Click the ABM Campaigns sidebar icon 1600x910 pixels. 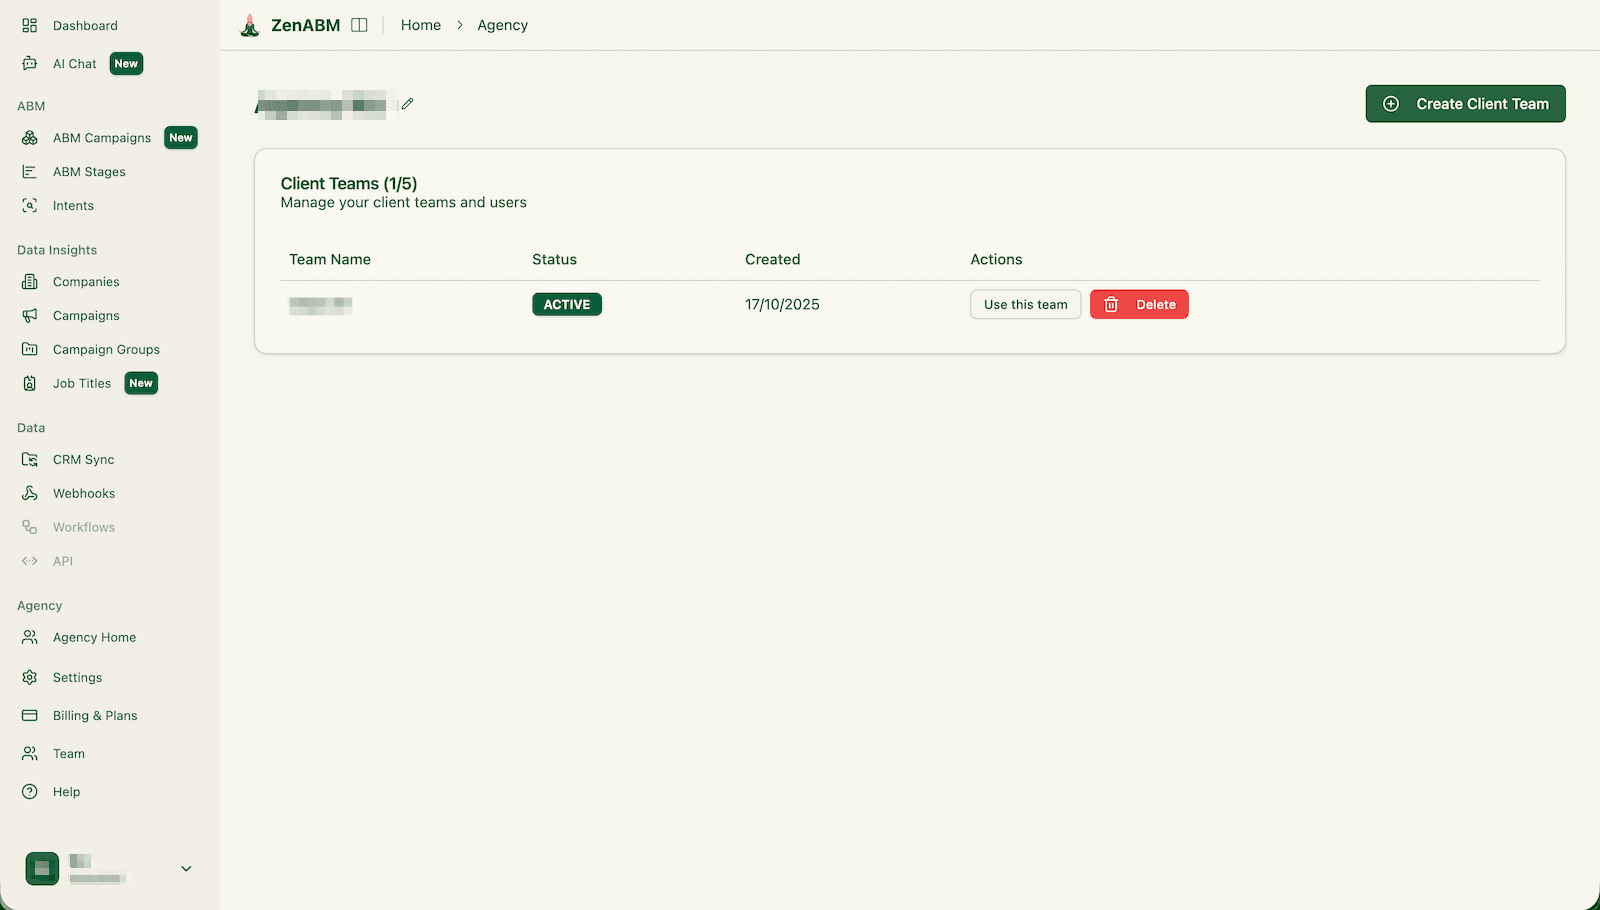pos(30,138)
